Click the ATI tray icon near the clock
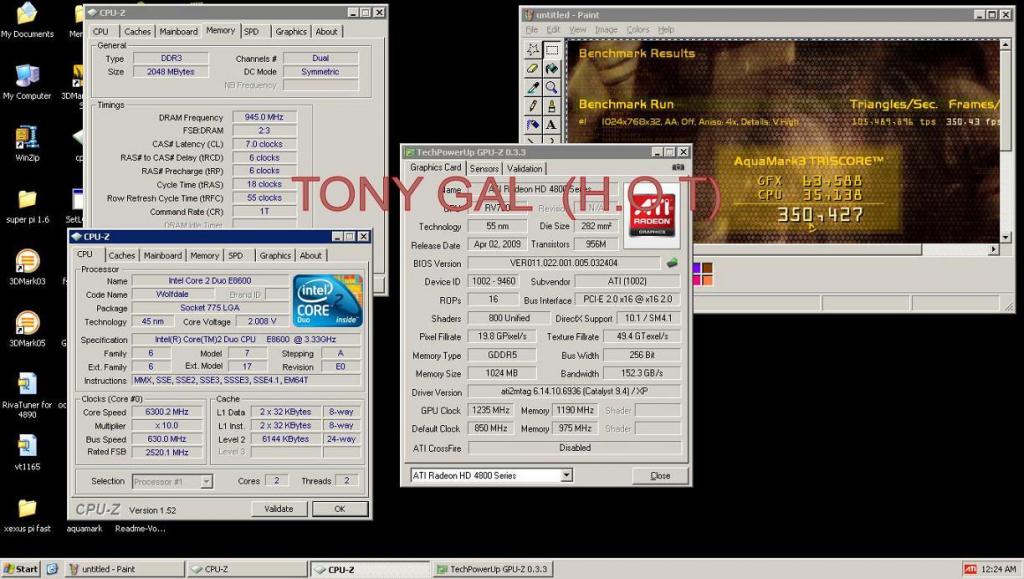 point(970,569)
